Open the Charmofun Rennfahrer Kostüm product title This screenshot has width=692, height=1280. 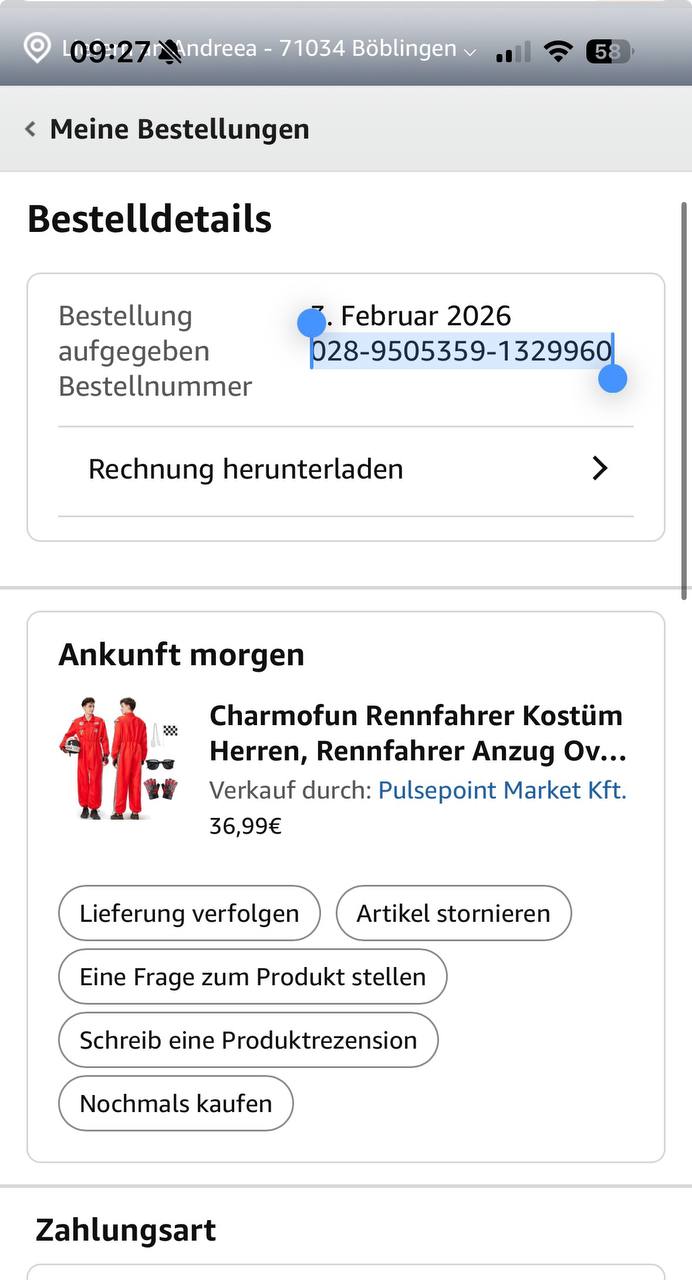[x=417, y=733]
